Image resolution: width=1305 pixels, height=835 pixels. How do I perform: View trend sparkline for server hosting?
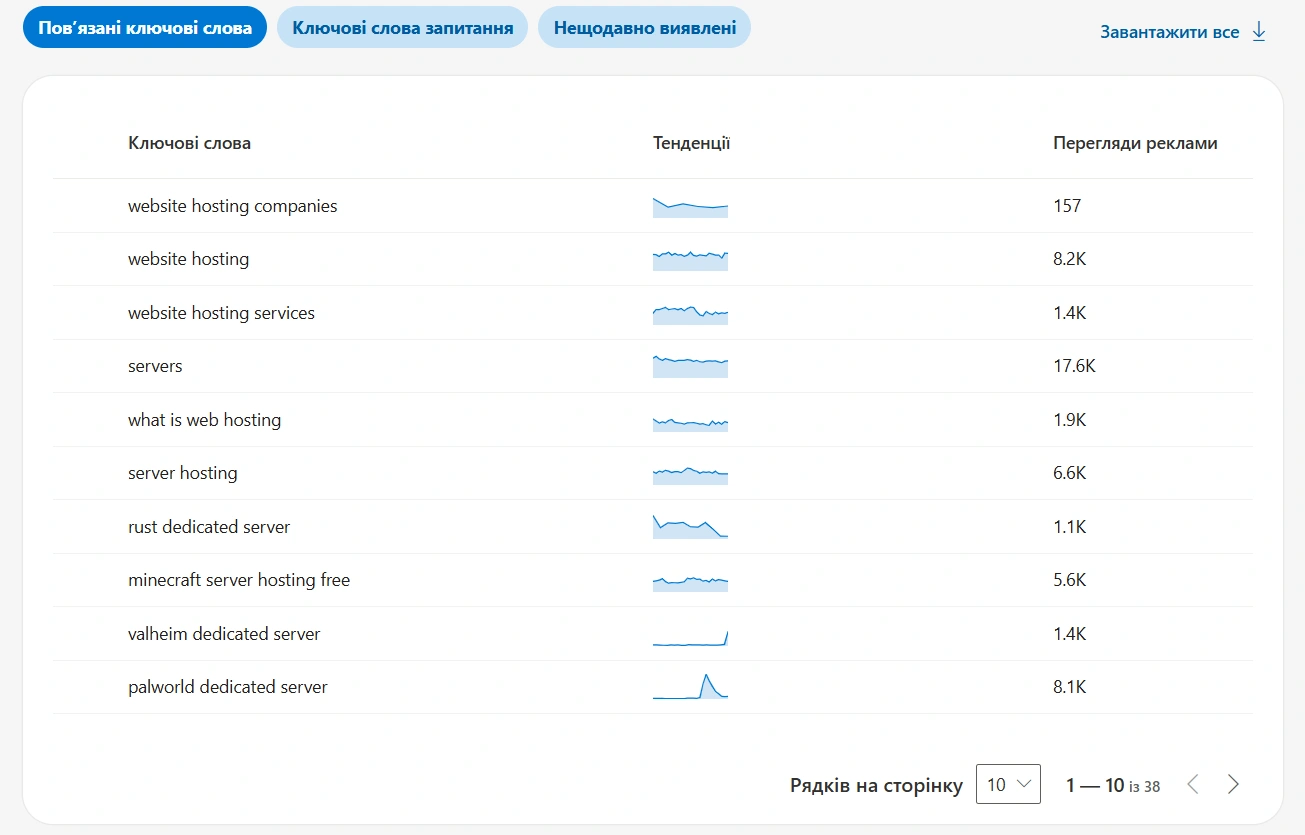click(690, 476)
